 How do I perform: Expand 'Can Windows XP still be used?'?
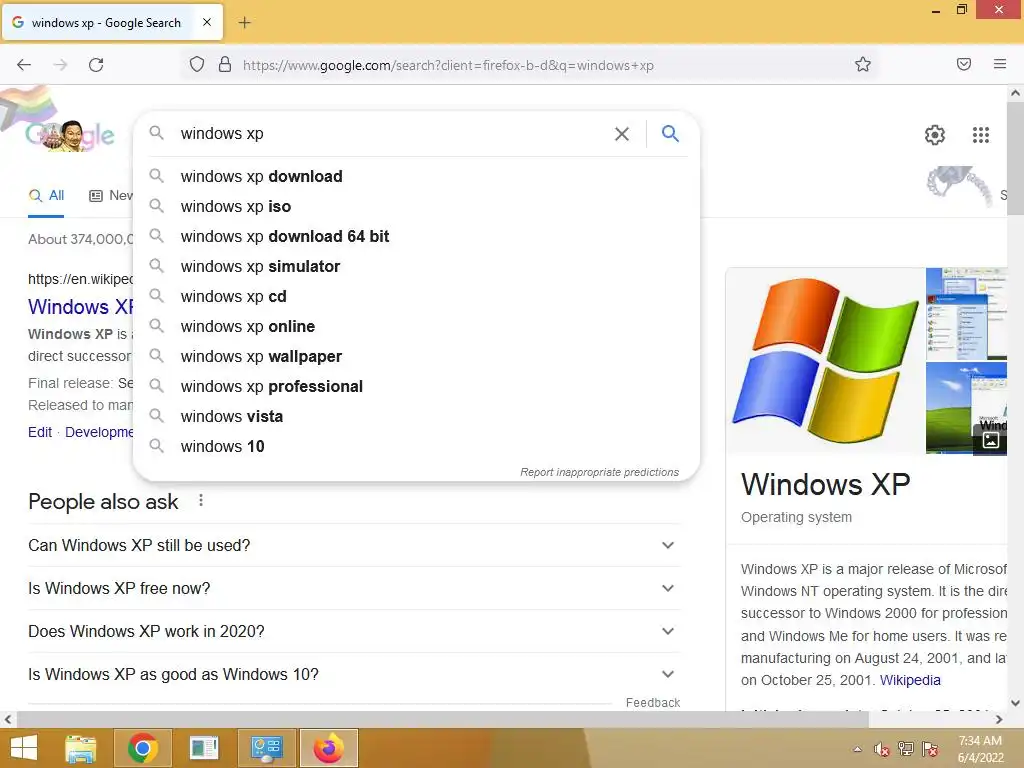[354, 545]
